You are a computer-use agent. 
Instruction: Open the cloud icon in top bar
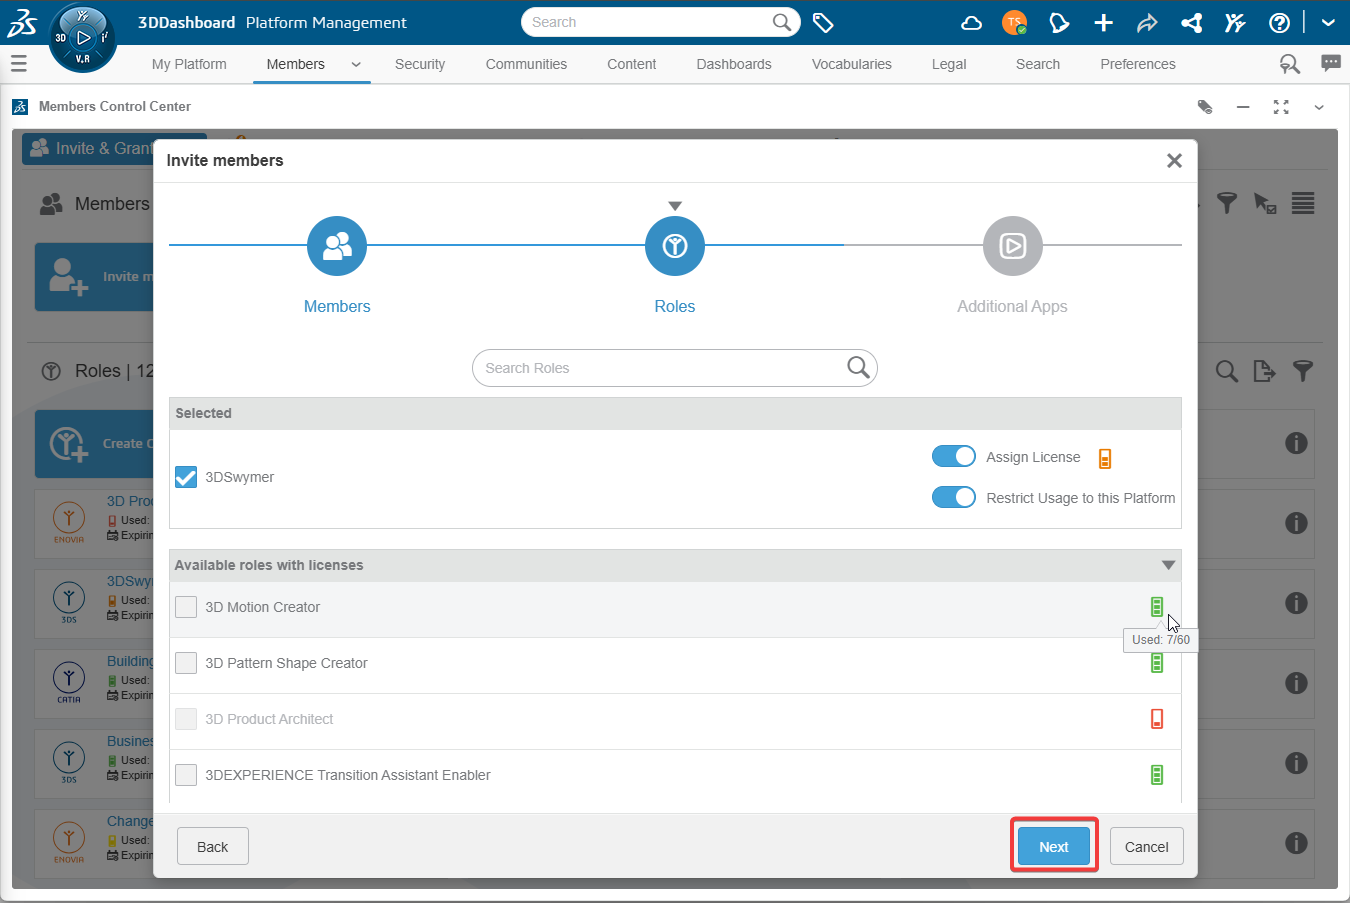[971, 22]
